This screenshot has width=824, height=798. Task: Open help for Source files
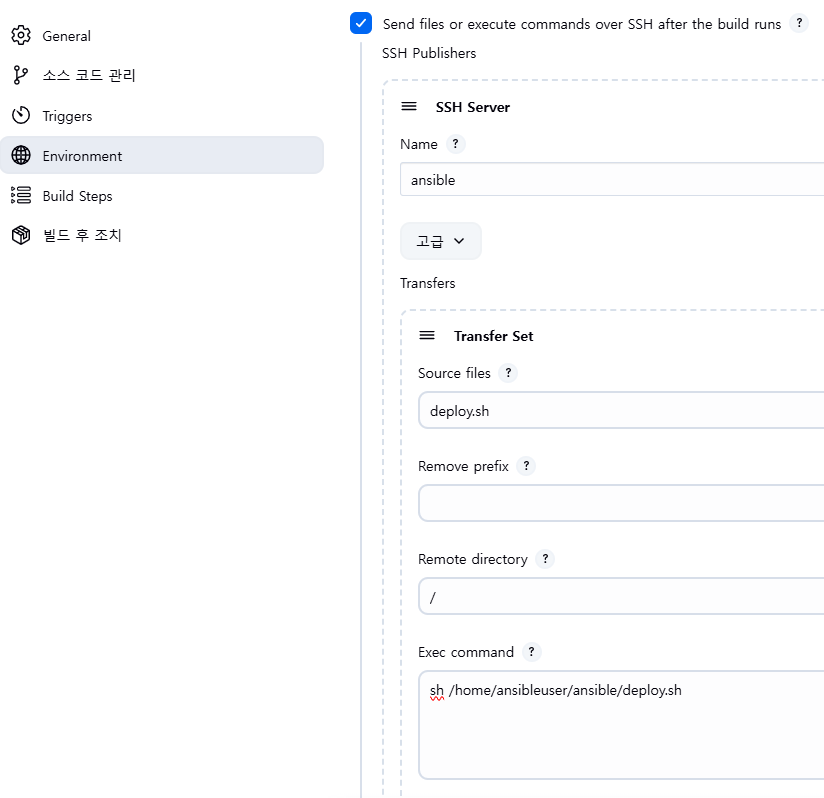tap(508, 372)
